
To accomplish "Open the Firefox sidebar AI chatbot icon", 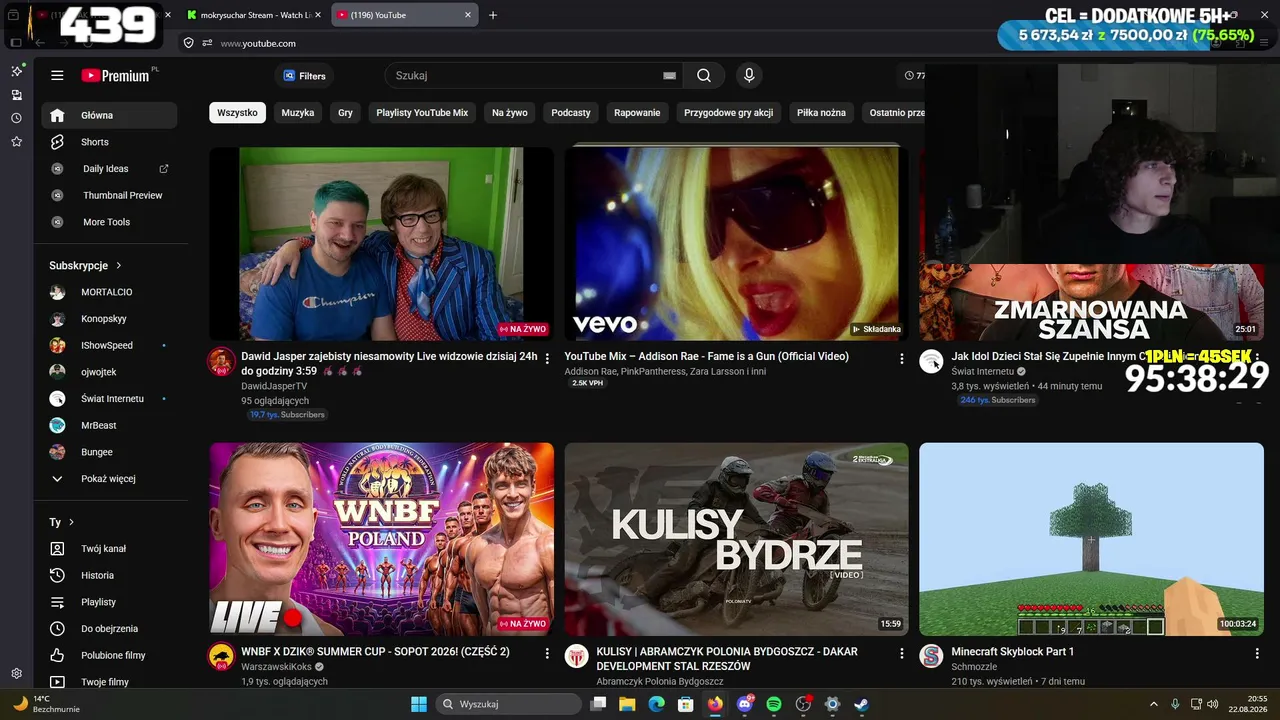I will coord(16,71).
